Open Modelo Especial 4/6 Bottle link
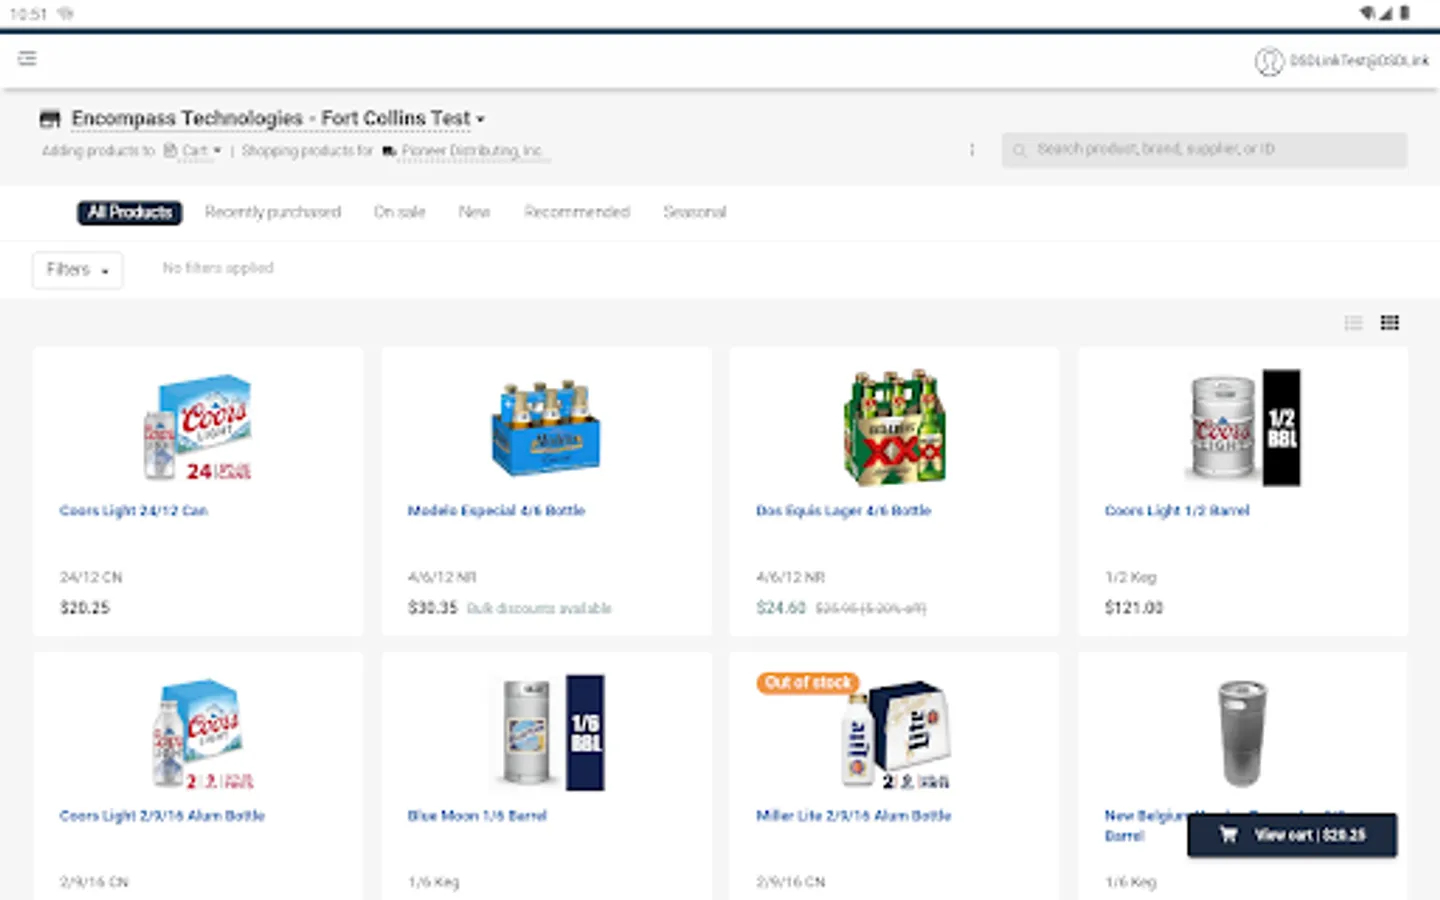This screenshot has width=1440, height=900. pyautogui.click(x=496, y=511)
